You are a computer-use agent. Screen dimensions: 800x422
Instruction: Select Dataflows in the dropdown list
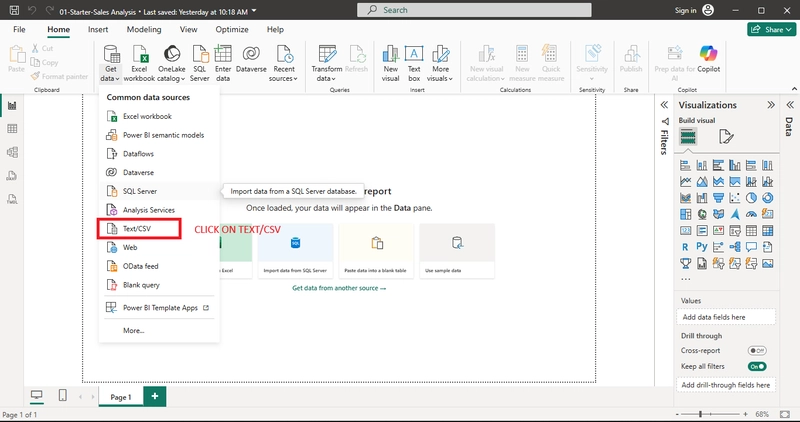click(x=159, y=154)
